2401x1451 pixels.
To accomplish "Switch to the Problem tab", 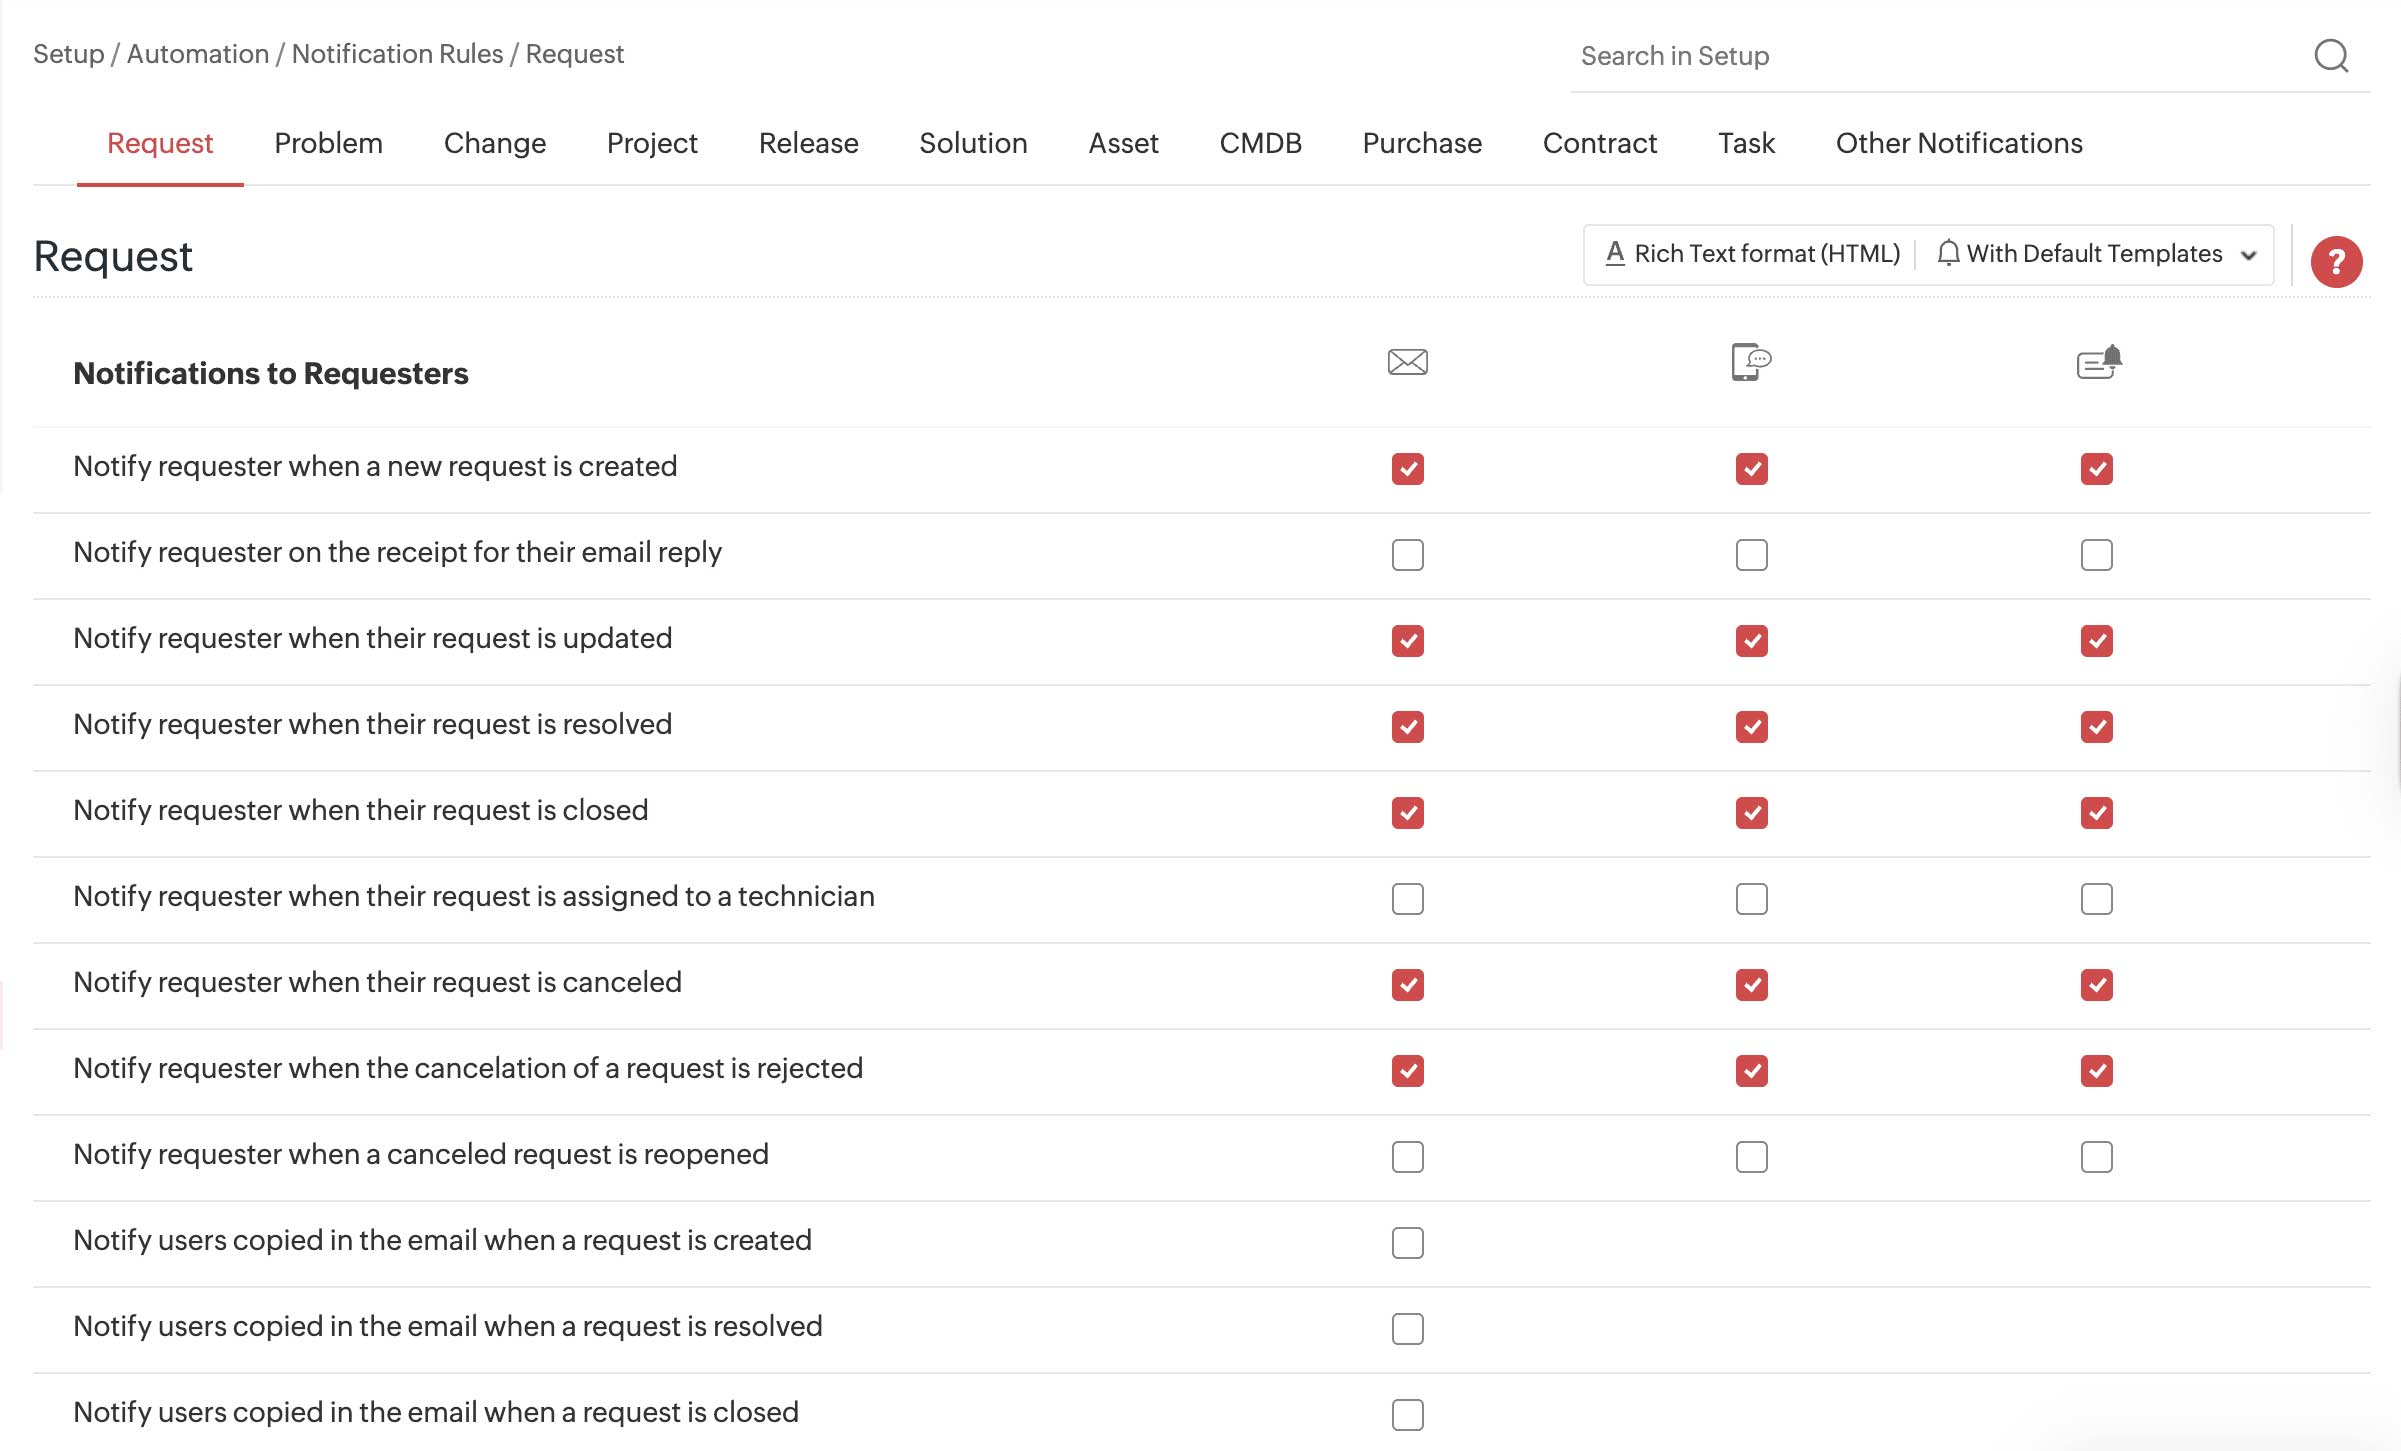I will pos(328,143).
